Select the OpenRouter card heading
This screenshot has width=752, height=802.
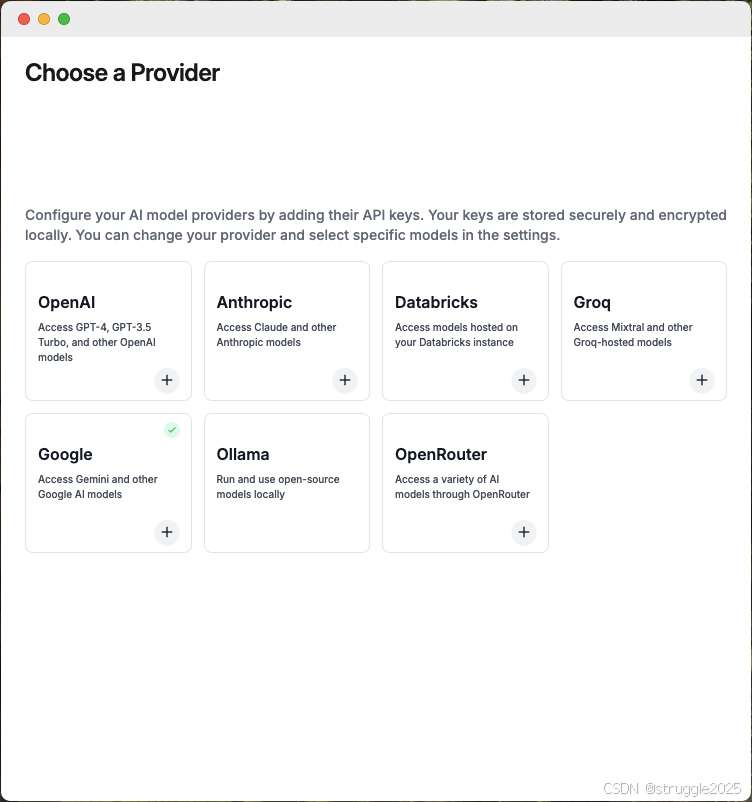[441, 454]
